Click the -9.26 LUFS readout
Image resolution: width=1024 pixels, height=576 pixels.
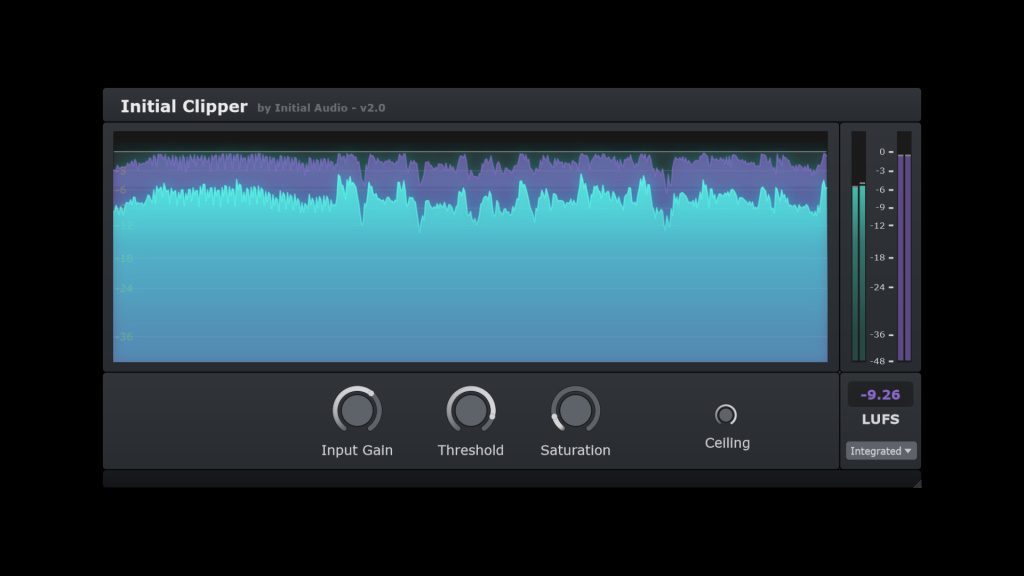click(x=880, y=395)
